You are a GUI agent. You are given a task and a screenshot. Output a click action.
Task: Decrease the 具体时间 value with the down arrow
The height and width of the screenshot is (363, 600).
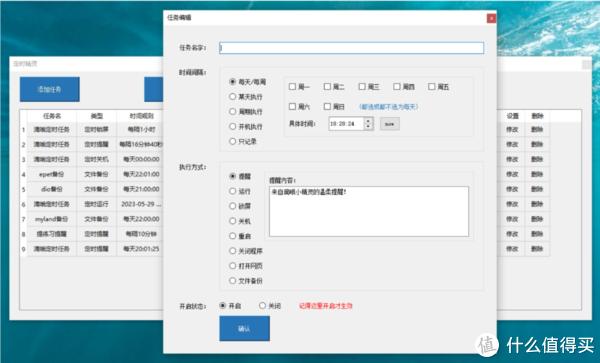(368, 127)
